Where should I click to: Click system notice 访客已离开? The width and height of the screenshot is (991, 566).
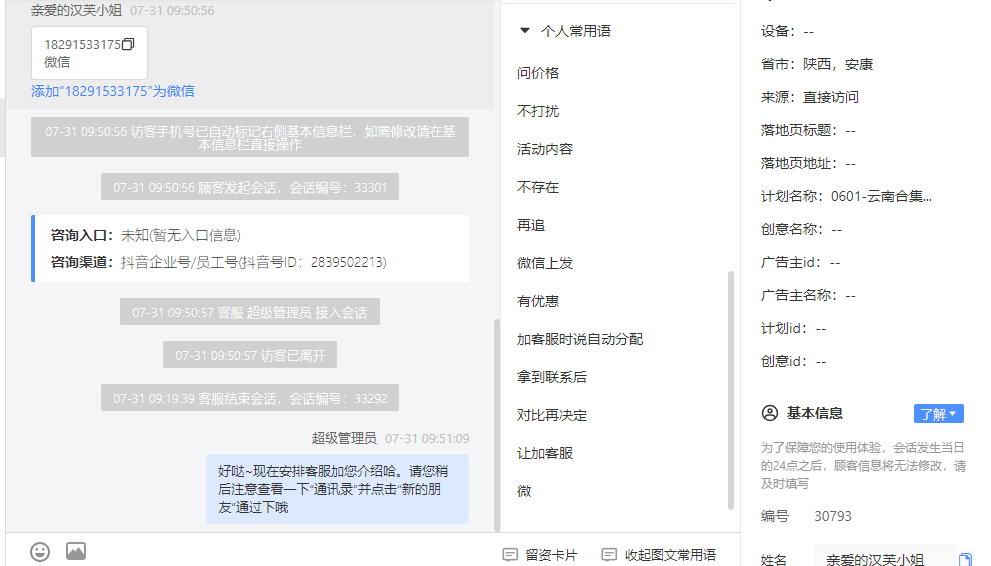pos(250,355)
